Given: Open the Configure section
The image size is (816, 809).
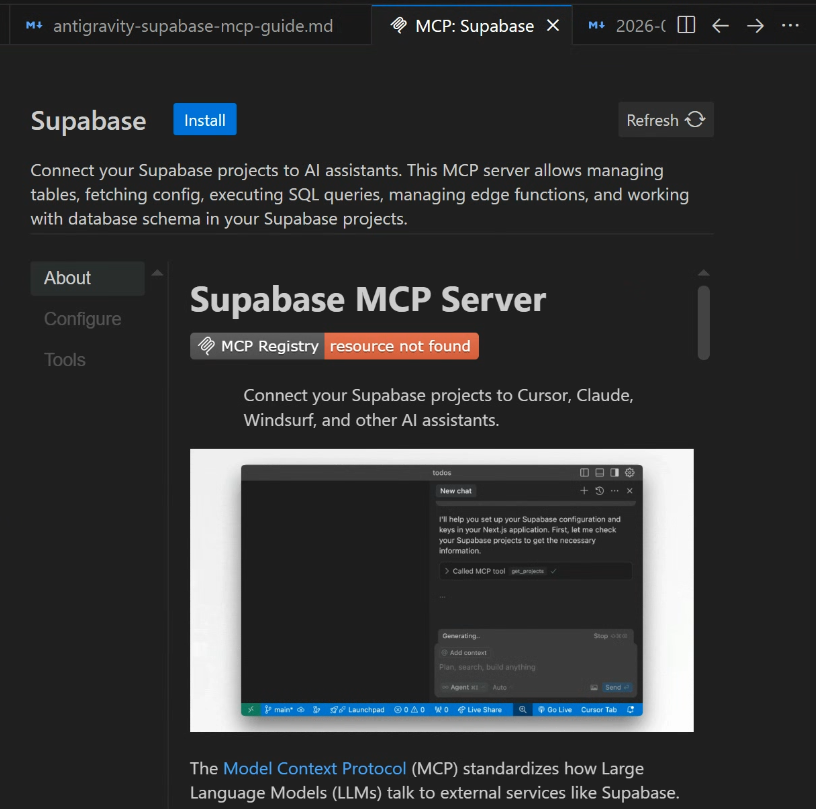Looking at the screenshot, I should point(82,319).
